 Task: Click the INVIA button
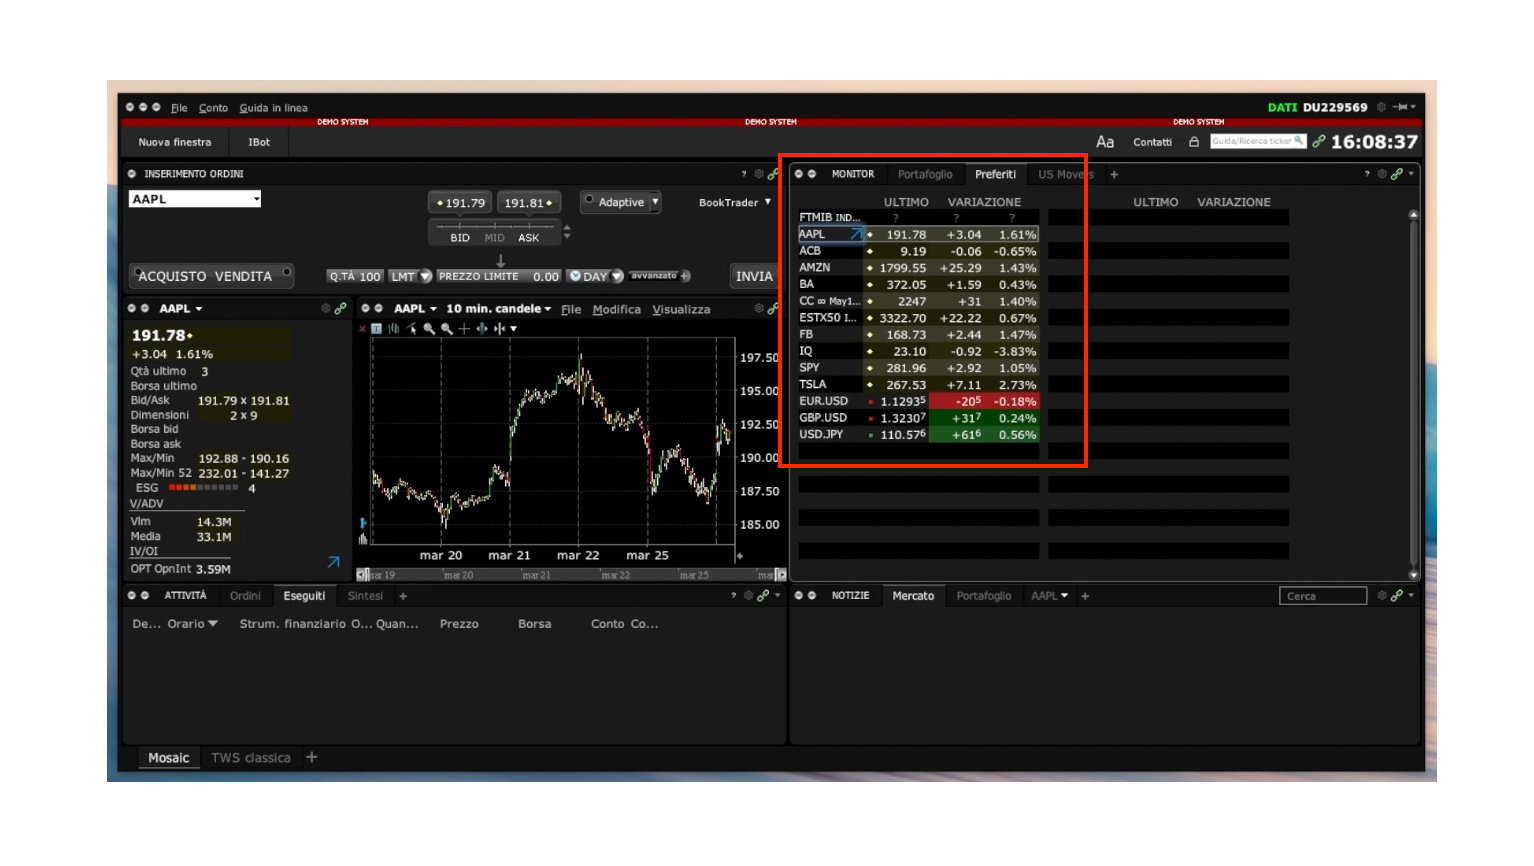[754, 276]
